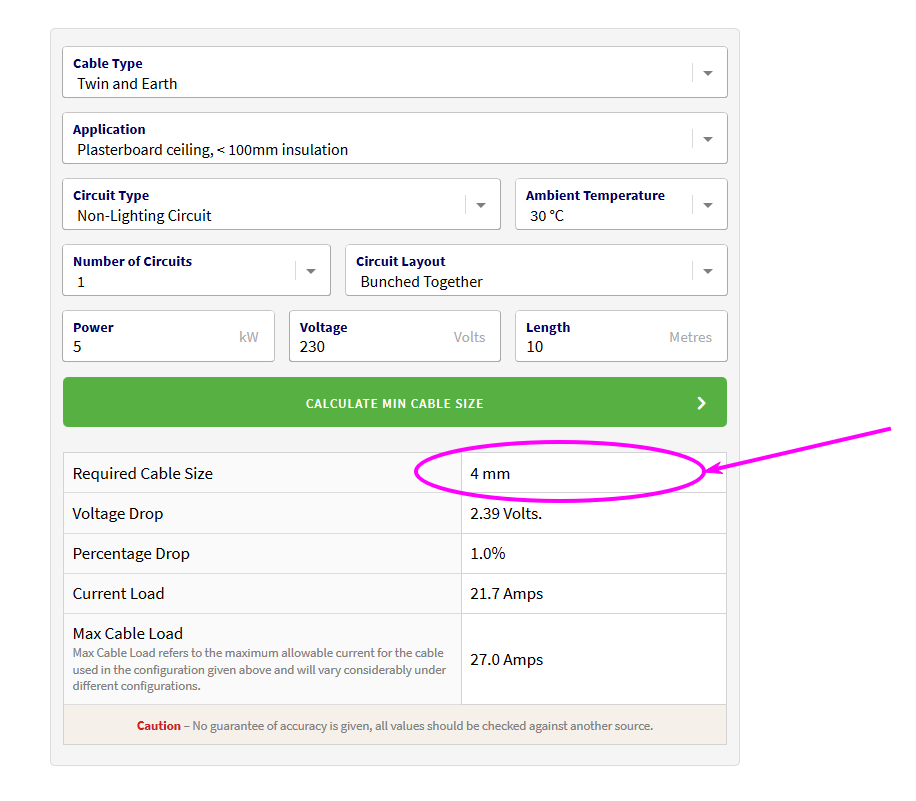Click the Max Cable Load heading
The height and width of the screenshot is (801, 916).
pyautogui.click(x=128, y=633)
